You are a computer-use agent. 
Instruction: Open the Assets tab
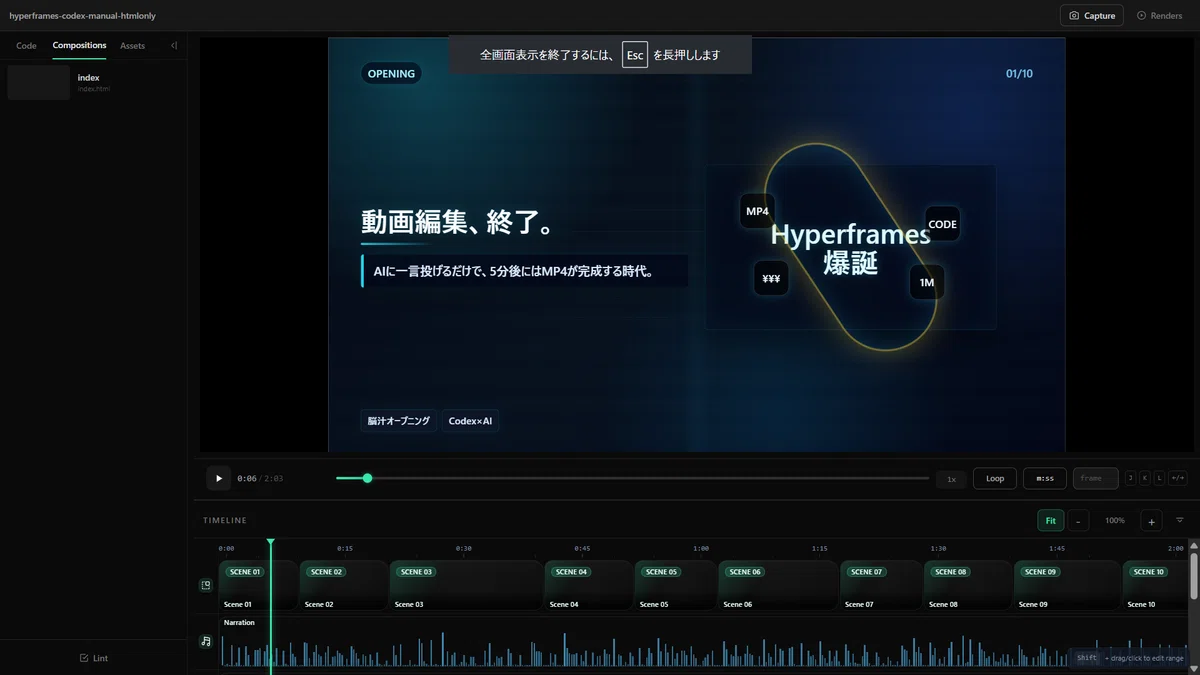pos(132,46)
